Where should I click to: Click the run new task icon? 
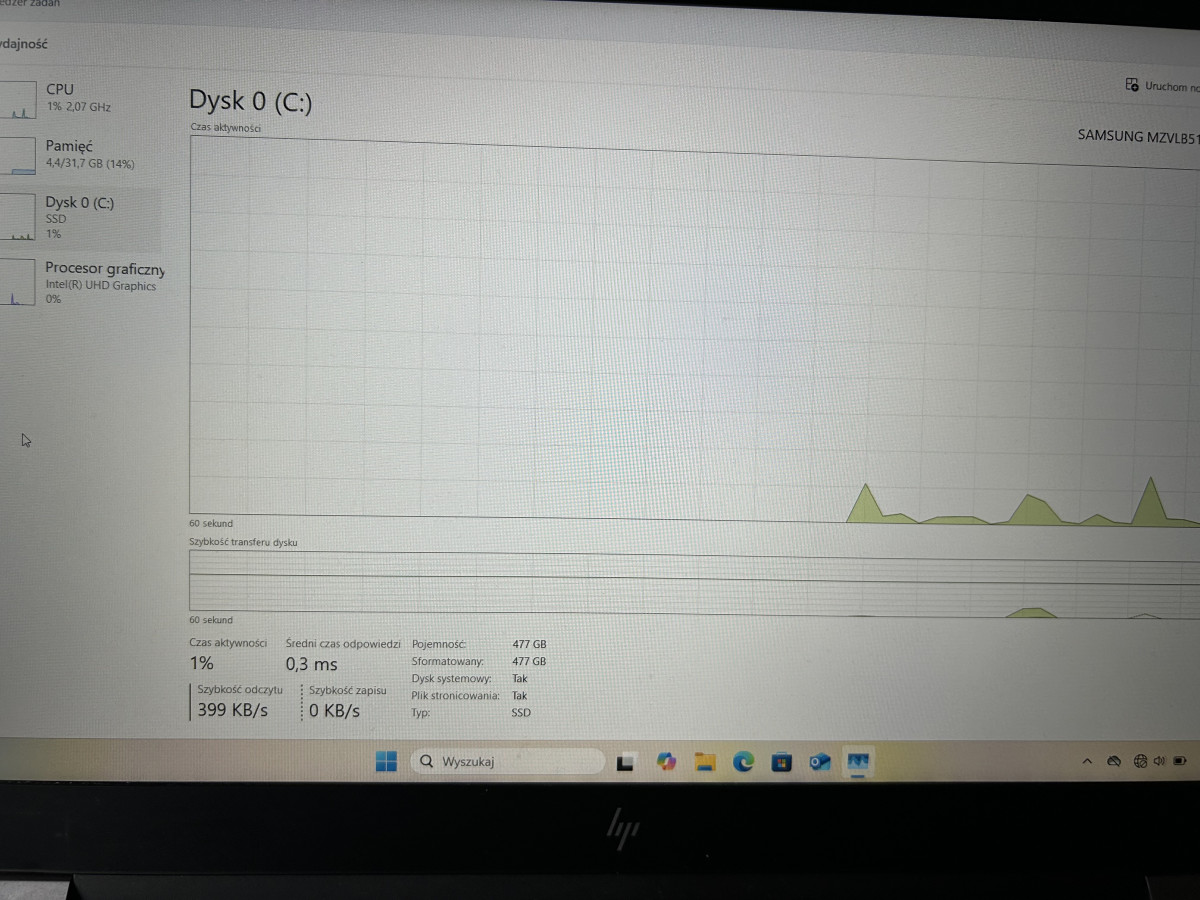pyautogui.click(x=1132, y=85)
